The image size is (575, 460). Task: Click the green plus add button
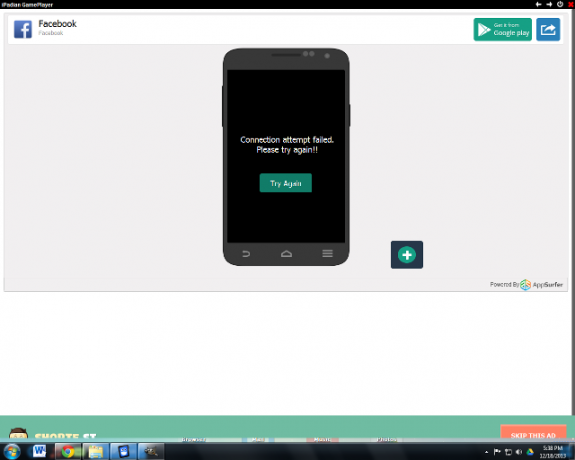point(407,255)
